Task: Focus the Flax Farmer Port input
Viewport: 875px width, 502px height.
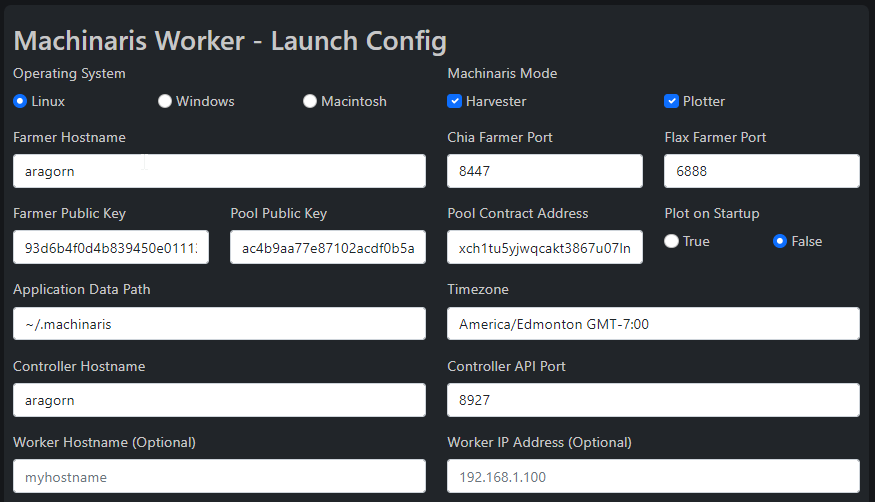Action: pos(762,171)
